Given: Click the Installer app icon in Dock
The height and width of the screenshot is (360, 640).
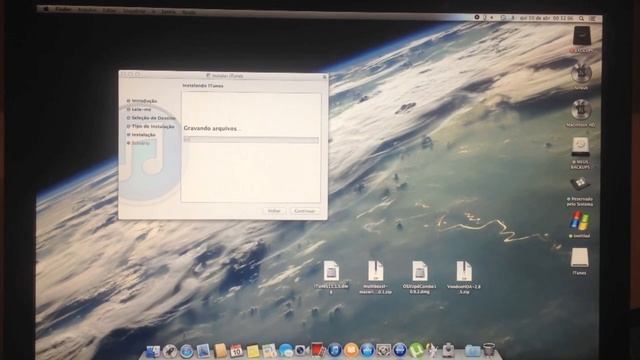Looking at the screenshot, I should [x=449, y=350].
